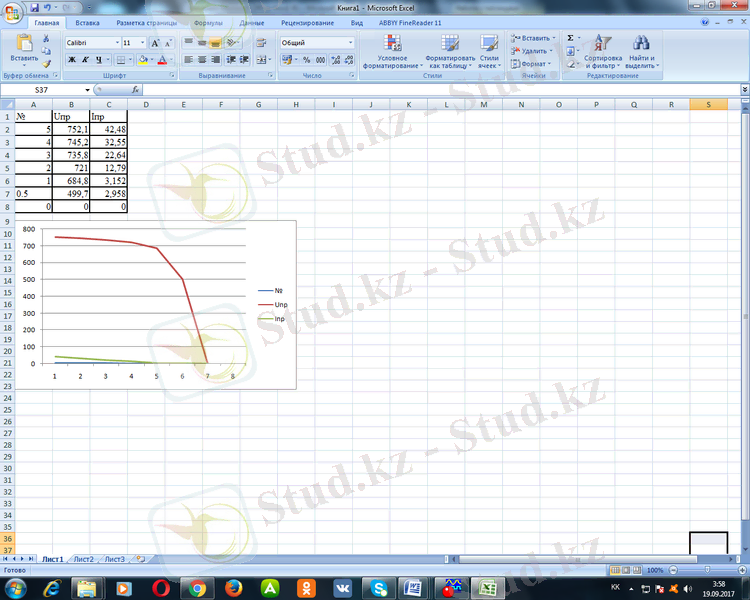Select the Format Painter brush

tap(46, 63)
